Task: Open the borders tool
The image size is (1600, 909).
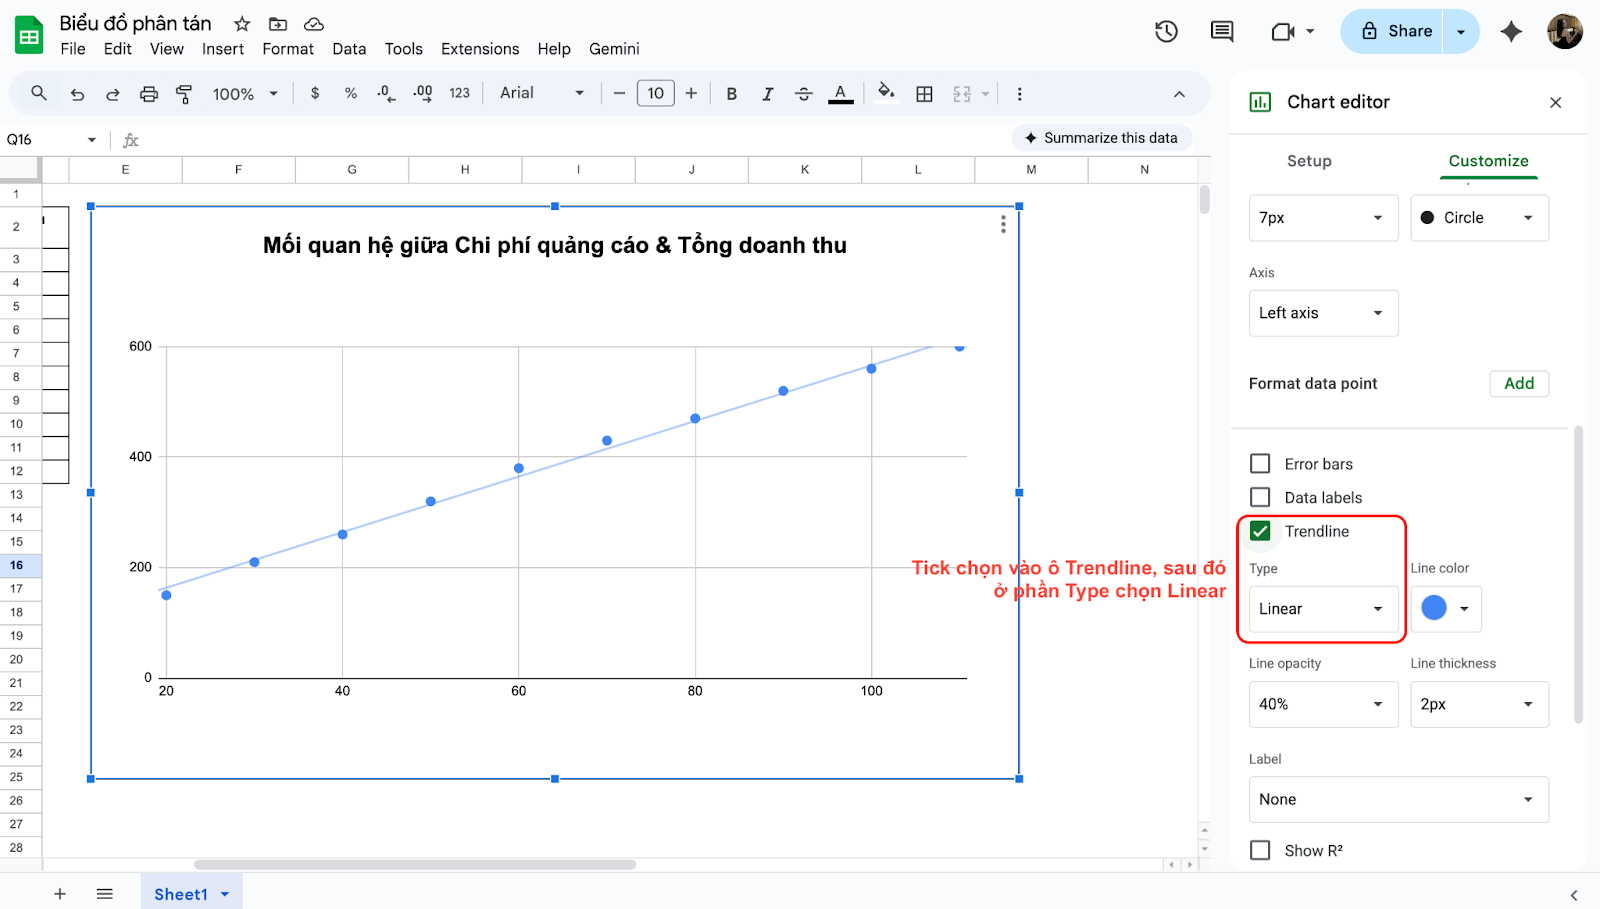Action: [x=924, y=94]
